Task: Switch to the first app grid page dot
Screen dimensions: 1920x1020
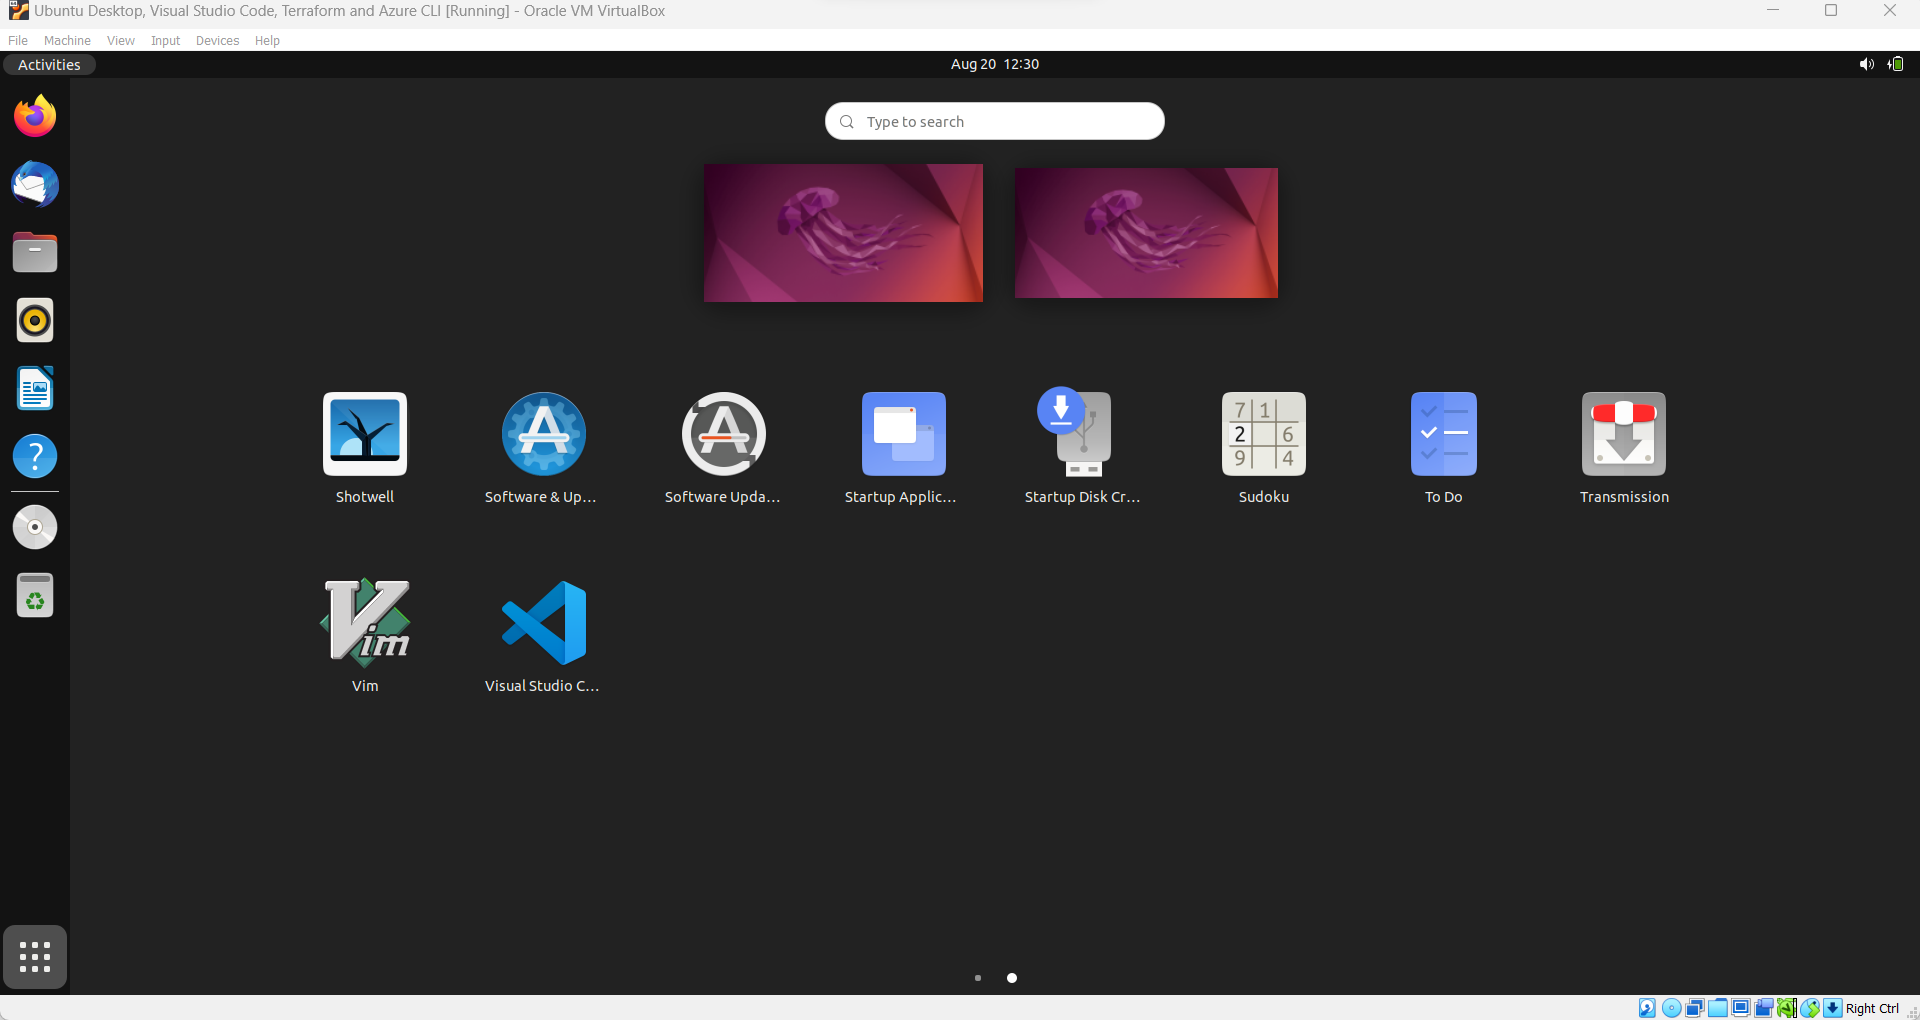Action: pyautogui.click(x=978, y=978)
